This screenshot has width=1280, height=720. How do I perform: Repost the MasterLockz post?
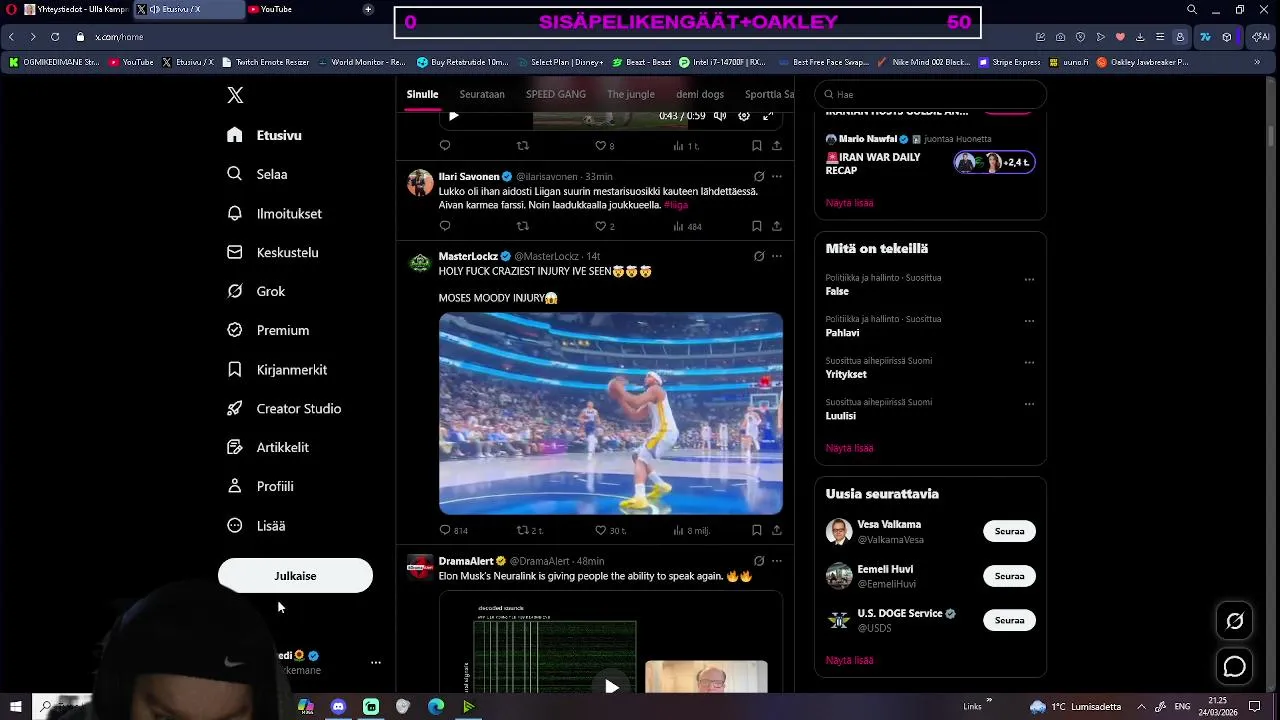pos(522,530)
